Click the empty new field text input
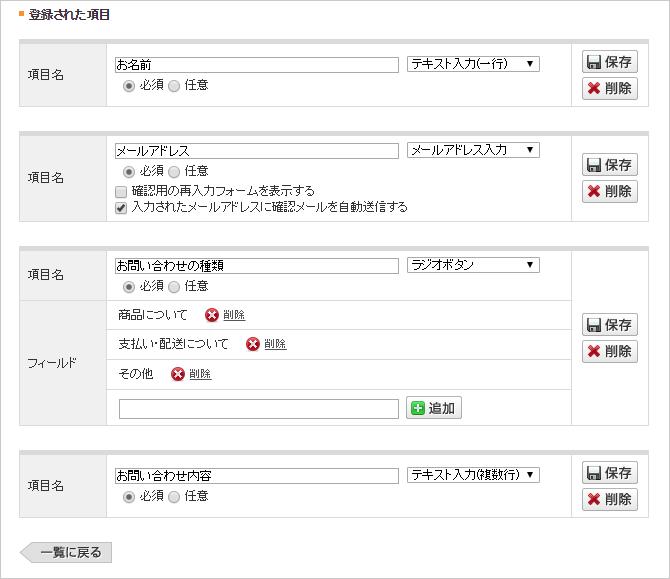This screenshot has width=670, height=579. coord(258,408)
